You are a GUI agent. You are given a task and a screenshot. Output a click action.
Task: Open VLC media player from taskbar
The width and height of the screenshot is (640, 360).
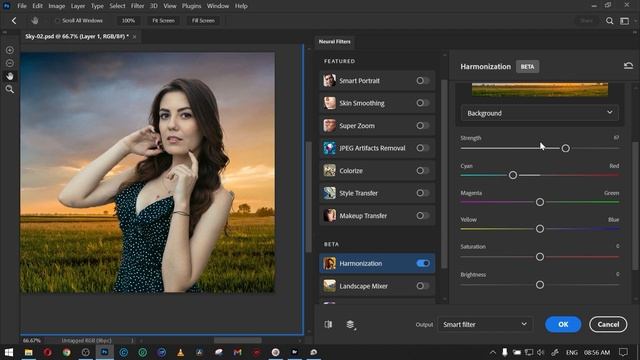click(180, 352)
